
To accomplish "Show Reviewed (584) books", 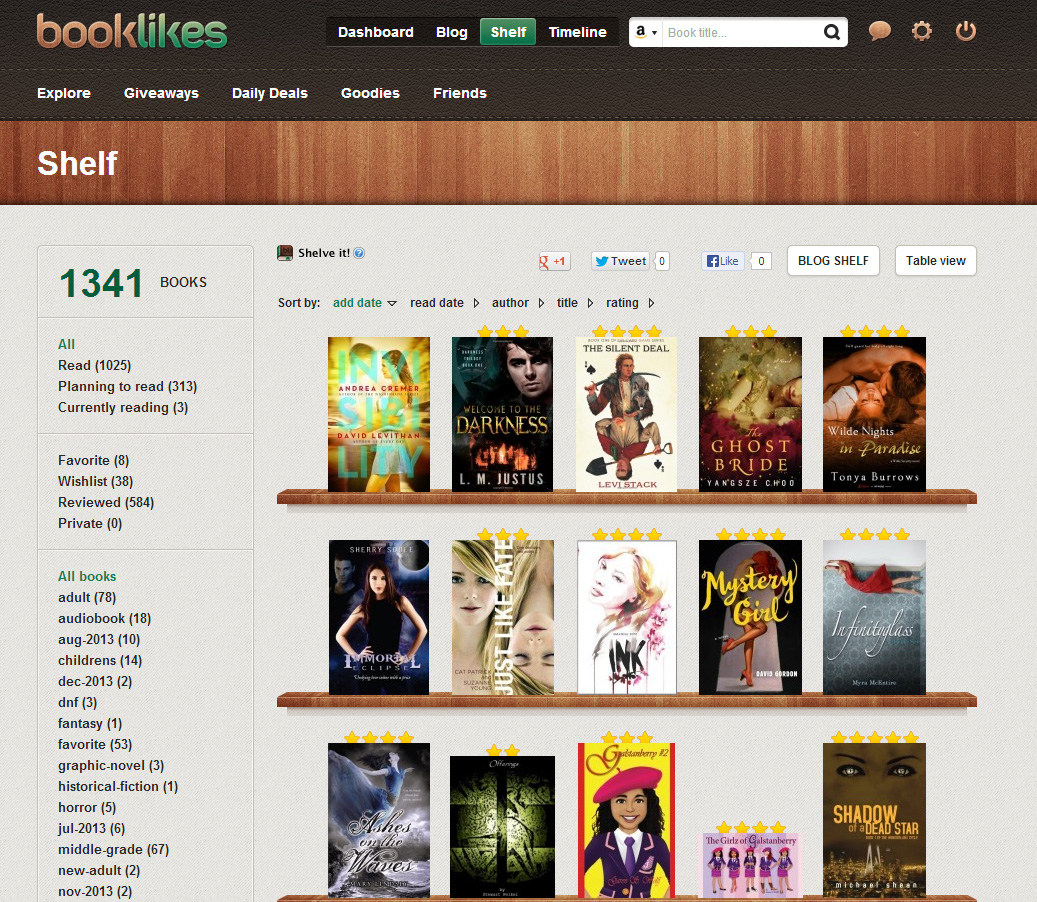I will (x=106, y=503).
